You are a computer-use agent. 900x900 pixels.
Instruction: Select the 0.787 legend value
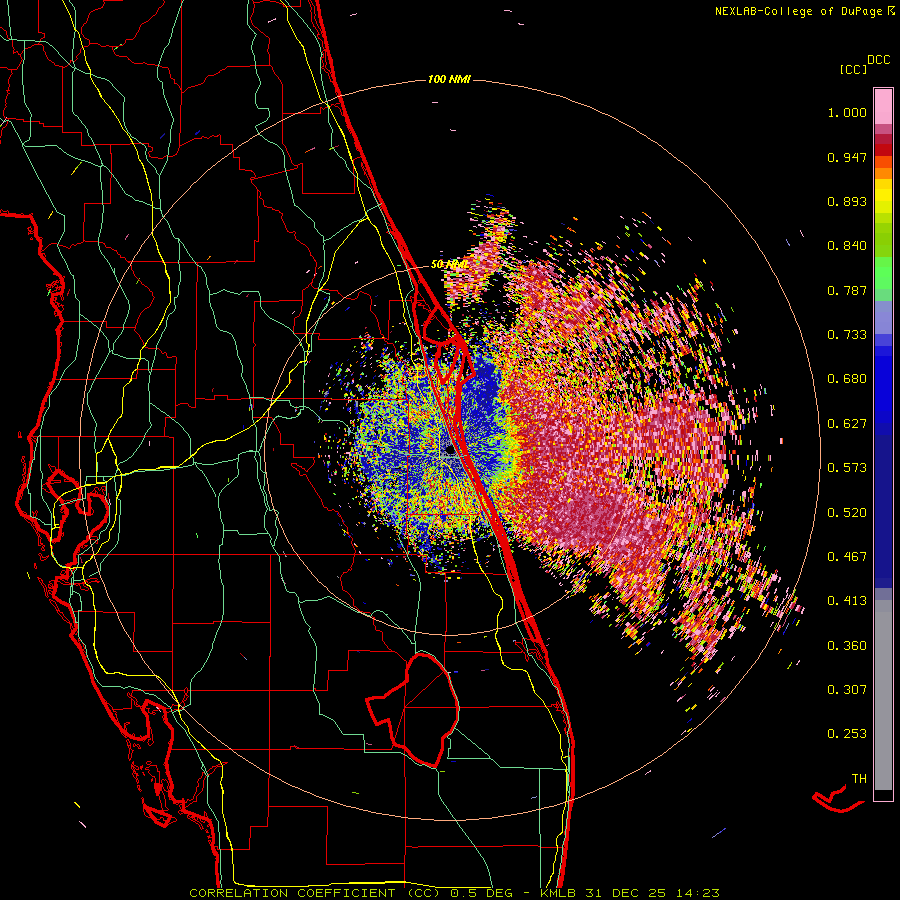[x=847, y=290]
